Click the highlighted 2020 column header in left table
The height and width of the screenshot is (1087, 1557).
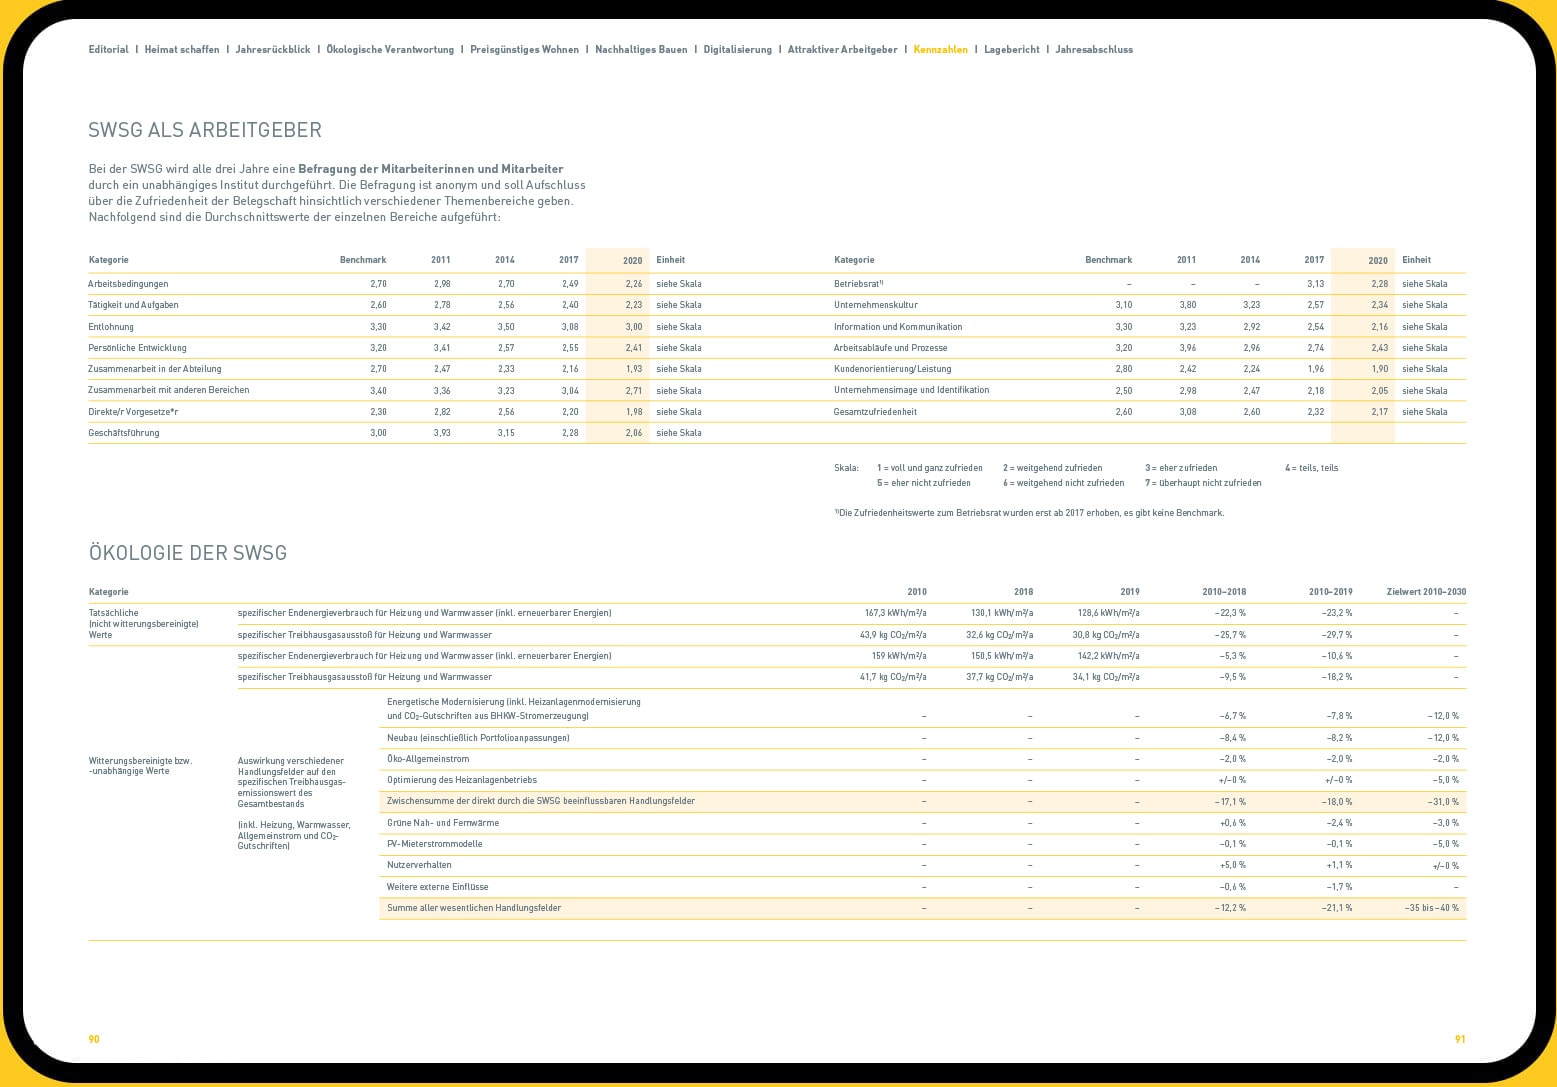click(x=632, y=261)
